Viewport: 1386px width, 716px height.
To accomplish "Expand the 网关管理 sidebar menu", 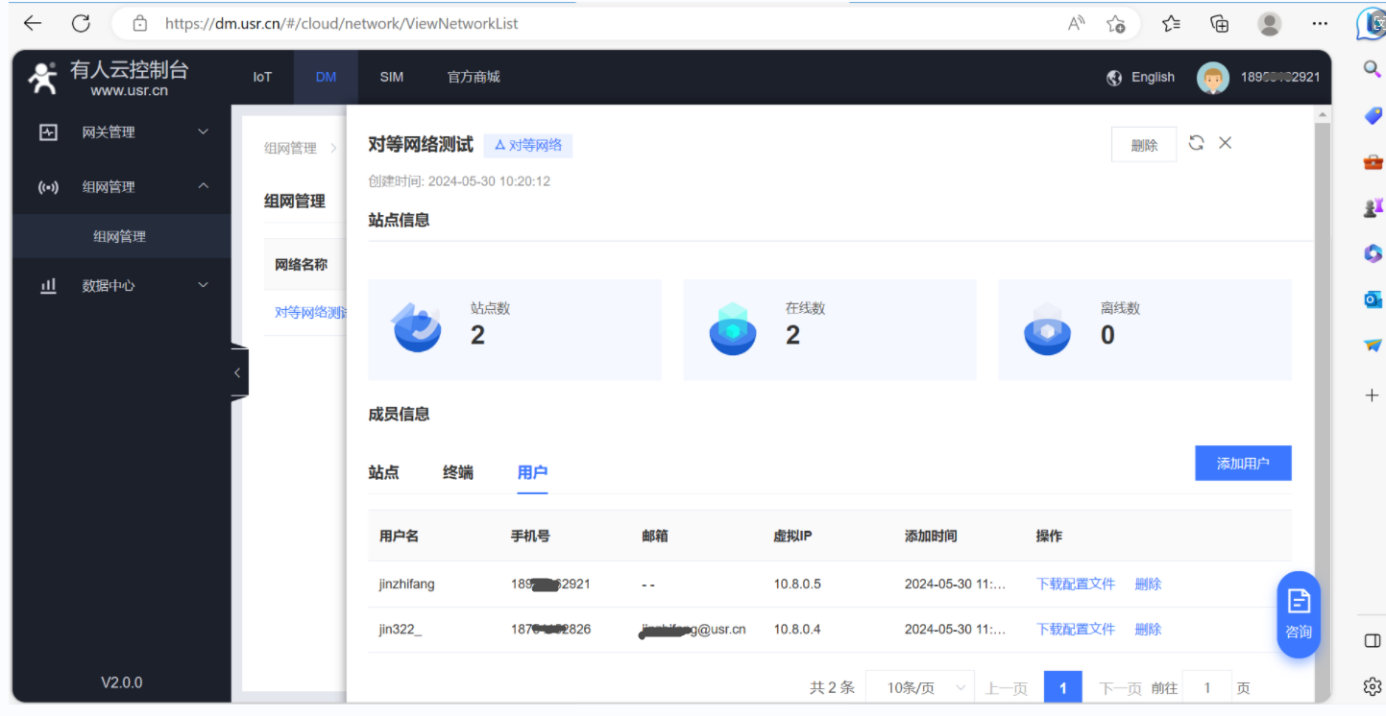I will click(x=122, y=132).
